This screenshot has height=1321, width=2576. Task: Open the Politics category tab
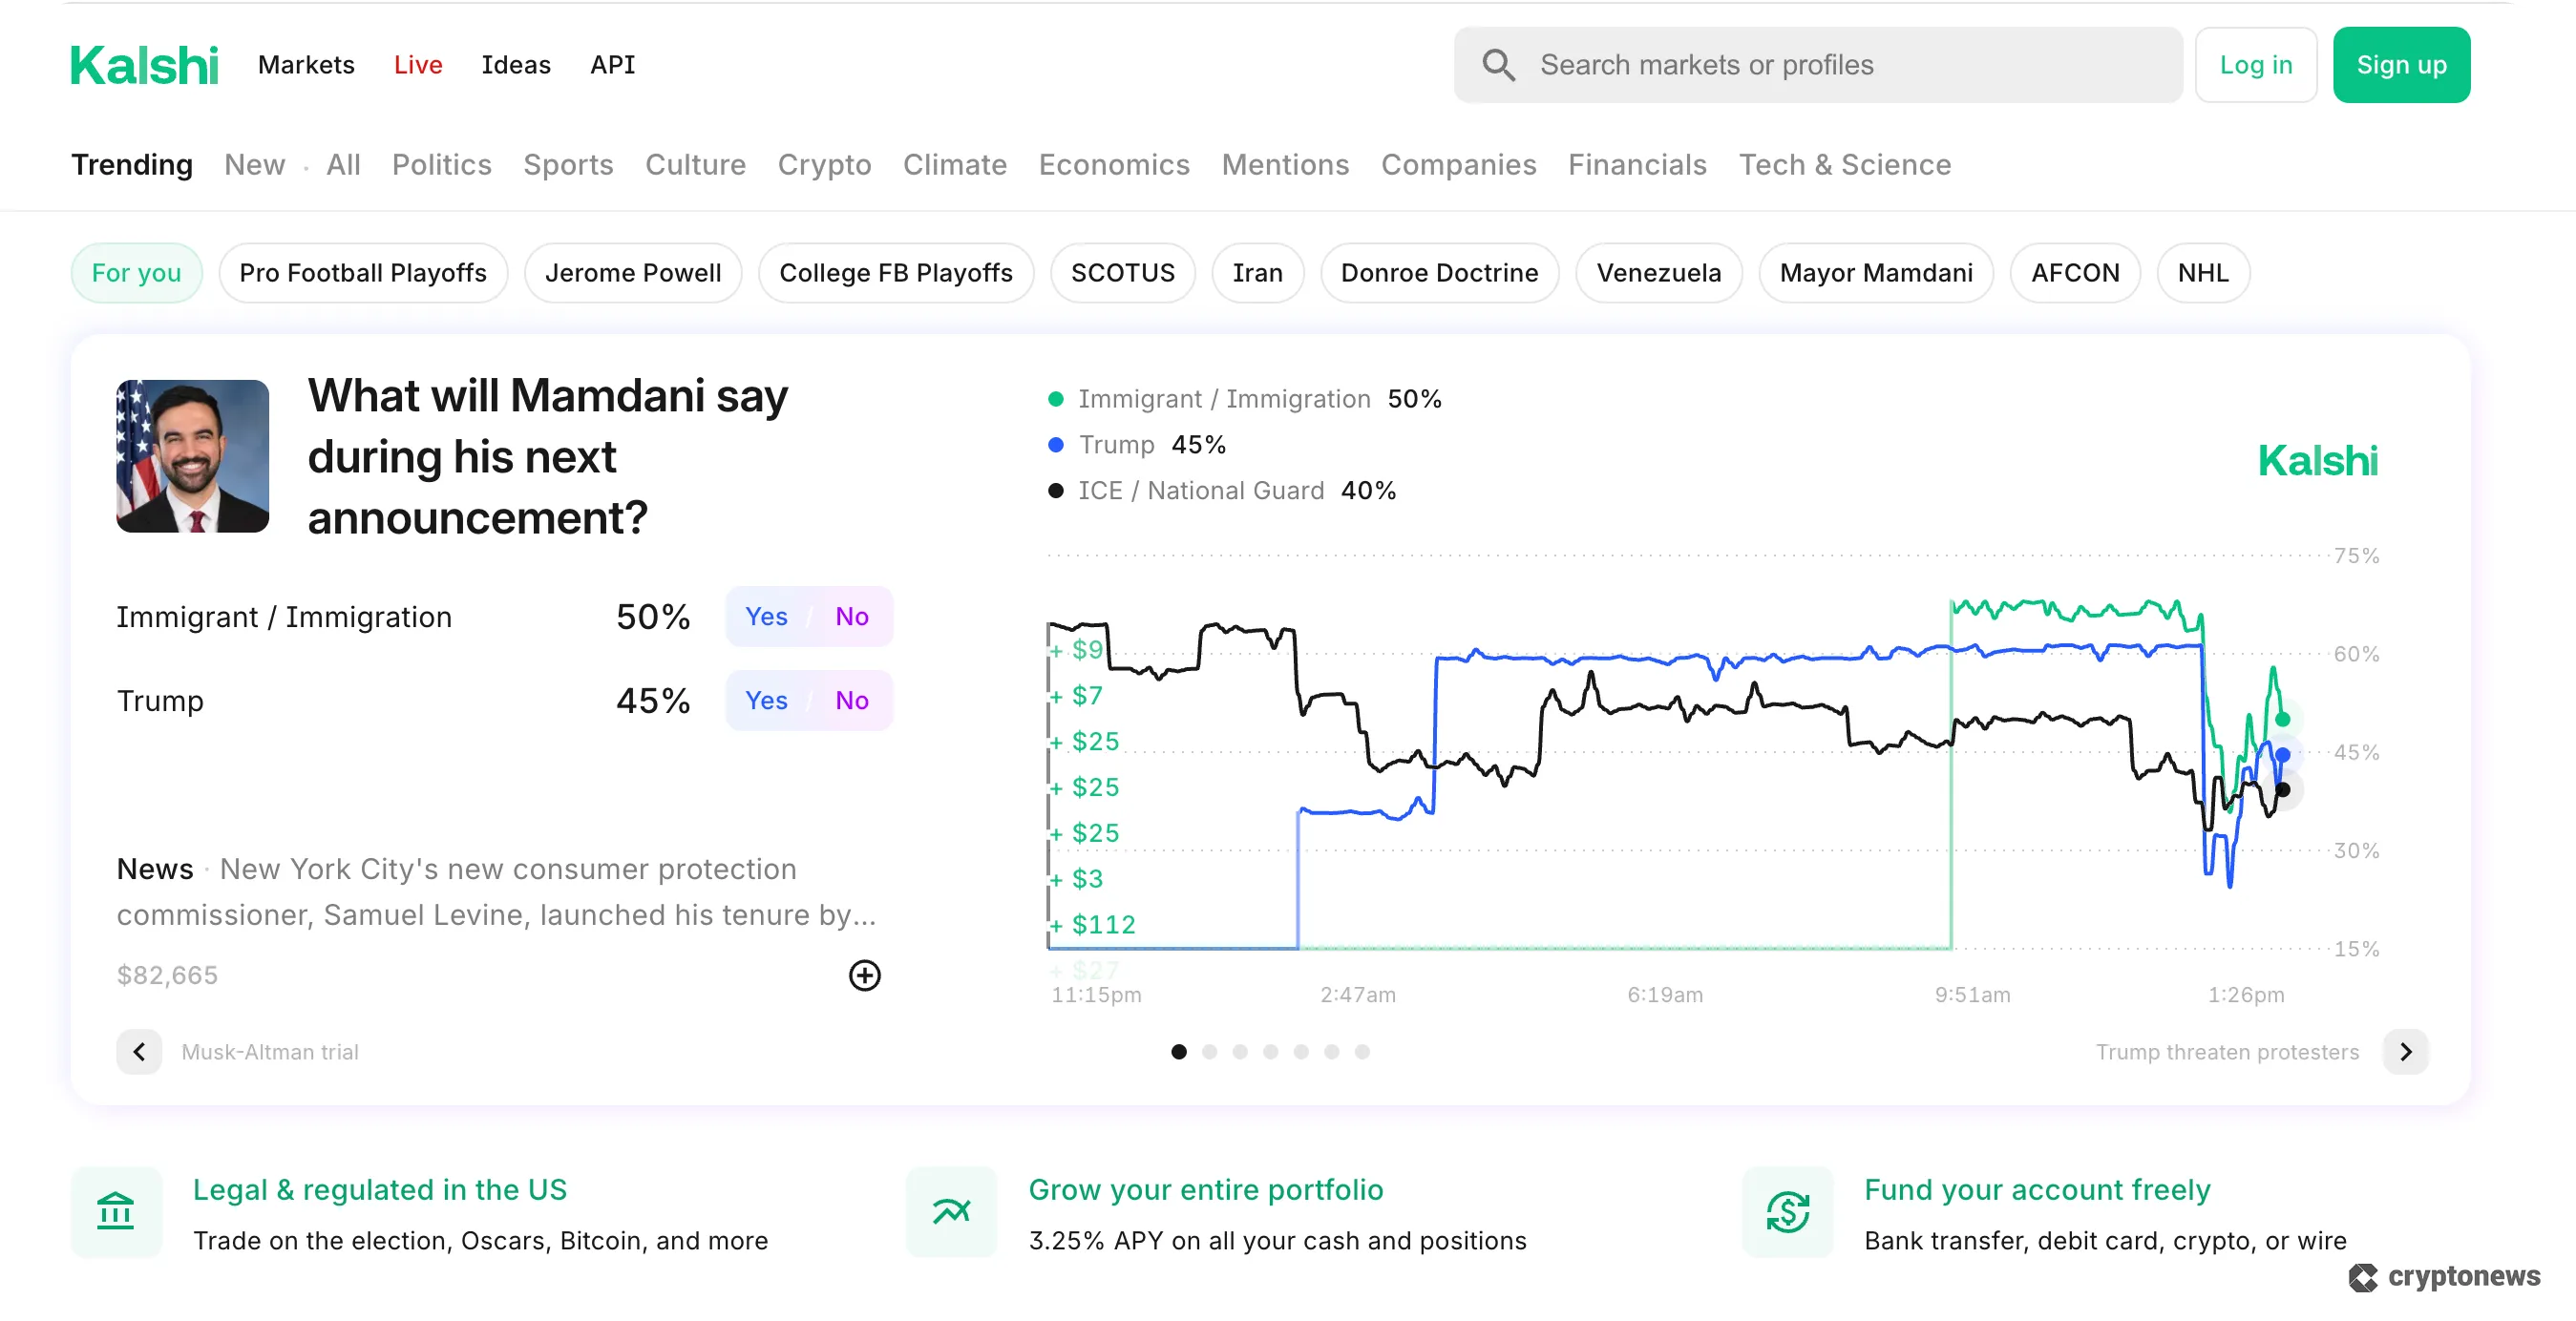(x=441, y=165)
